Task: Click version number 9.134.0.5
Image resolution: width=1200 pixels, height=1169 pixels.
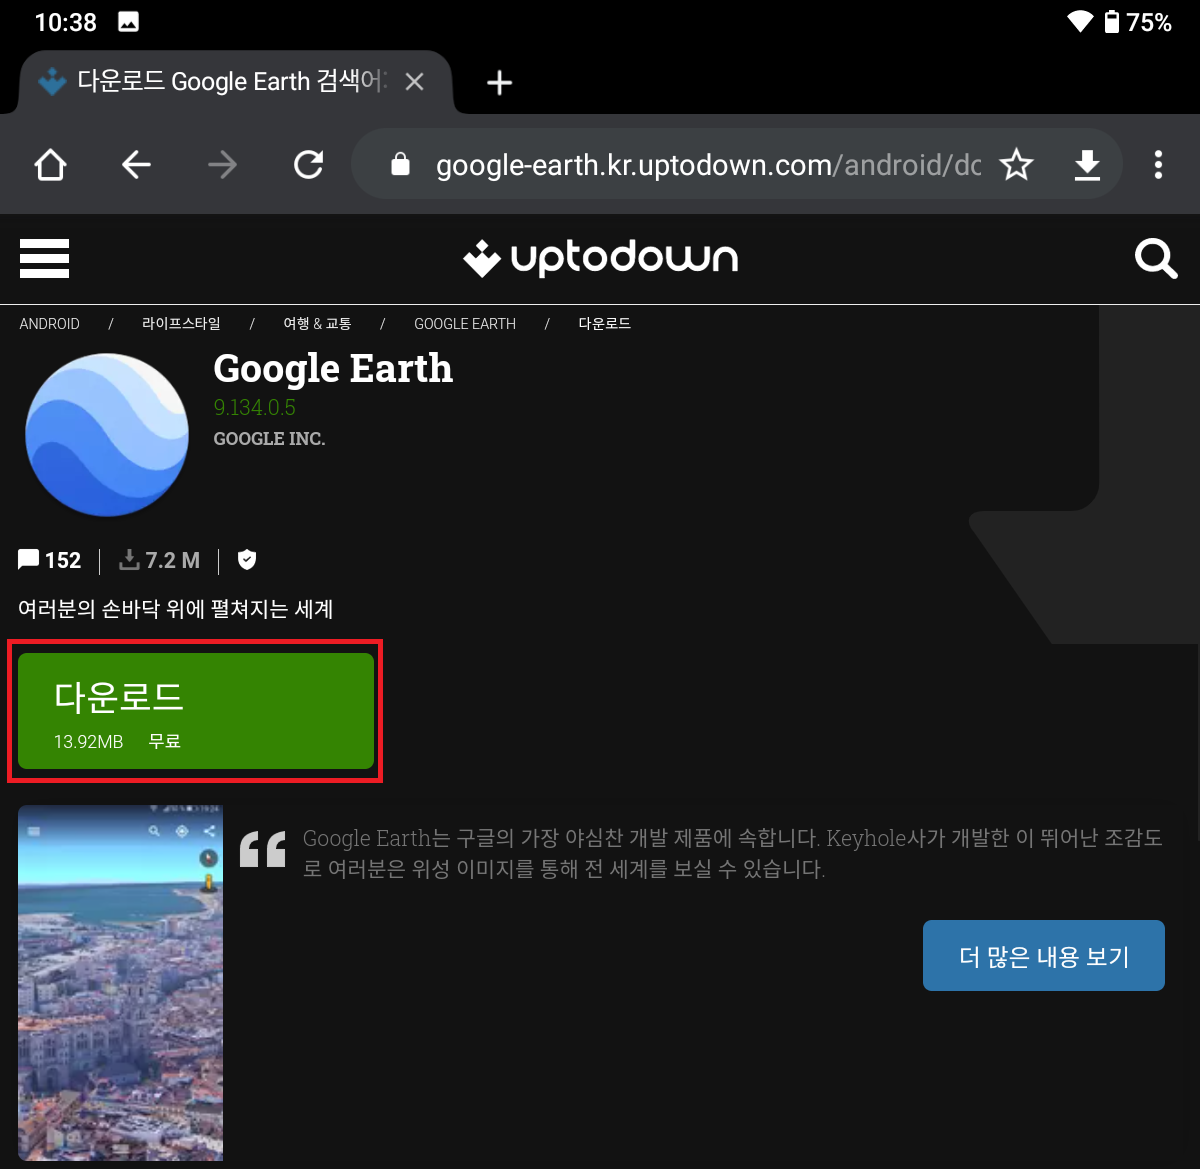Action: click(254, 408)
